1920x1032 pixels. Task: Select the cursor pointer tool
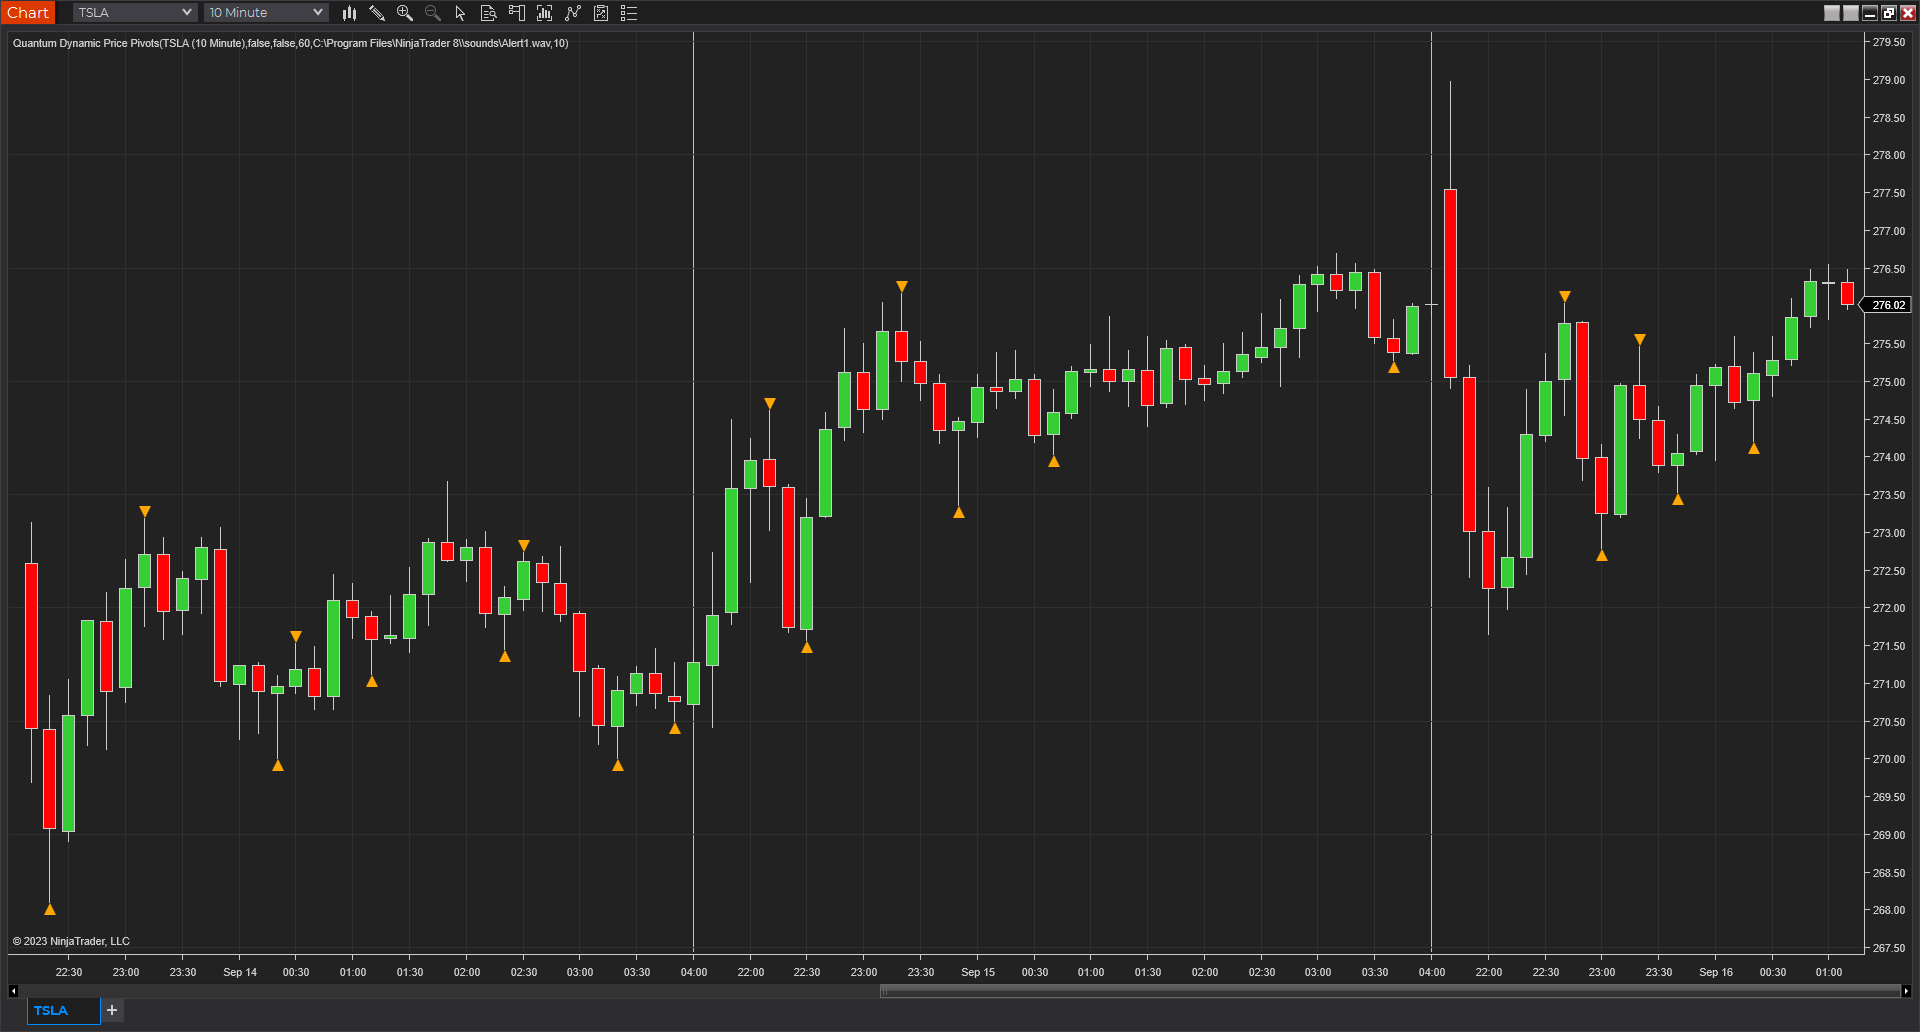coord(461,13)
